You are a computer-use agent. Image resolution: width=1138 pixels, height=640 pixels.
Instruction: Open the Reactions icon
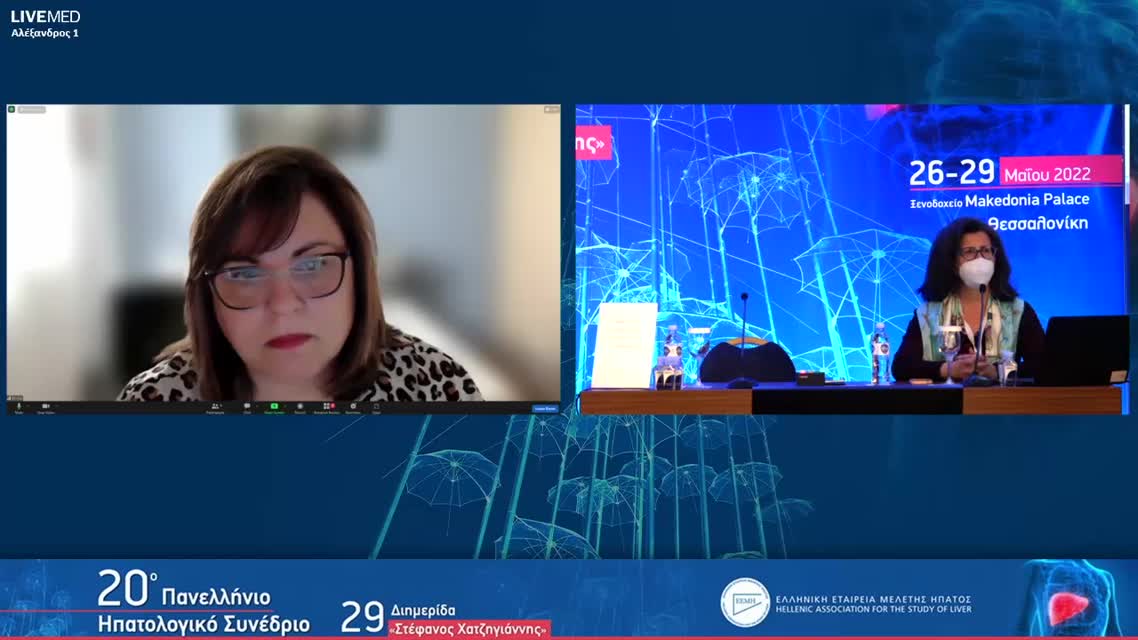coord(353,407)
